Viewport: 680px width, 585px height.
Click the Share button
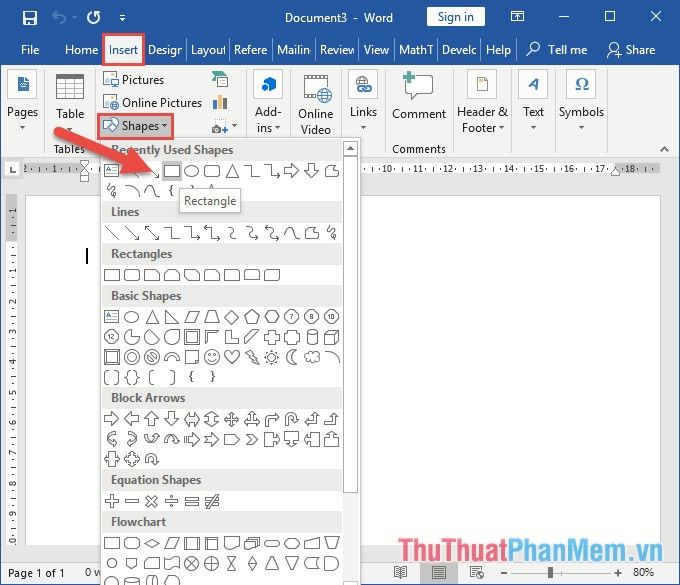click(x=631, y=50)
